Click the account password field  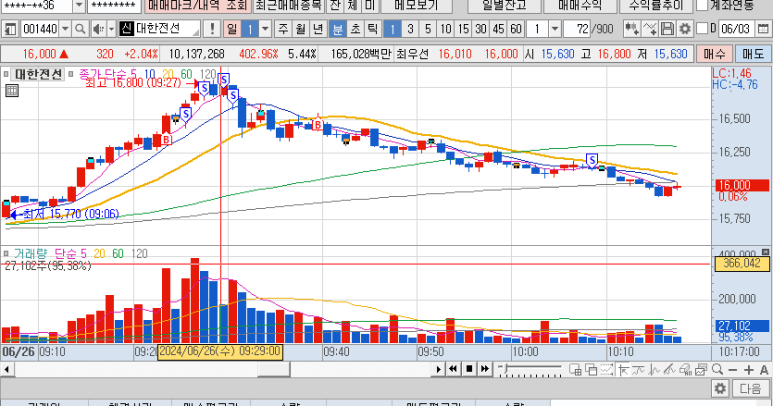tap(114, 6)
